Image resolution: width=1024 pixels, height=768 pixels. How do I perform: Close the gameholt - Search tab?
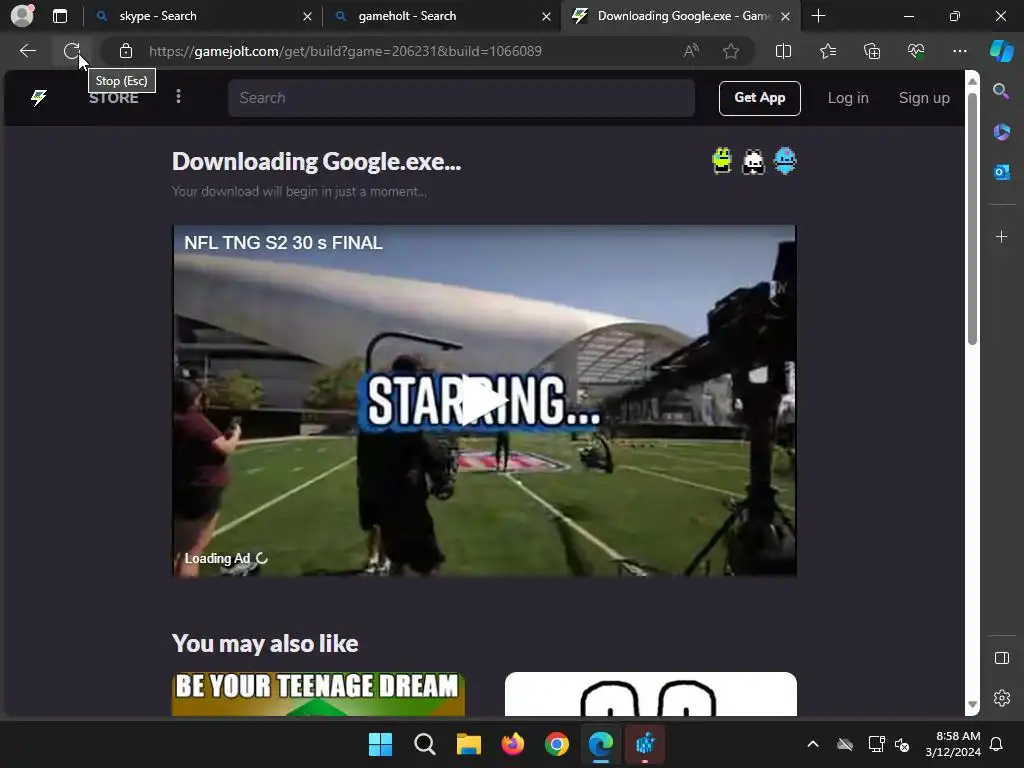tap(546, 16)
